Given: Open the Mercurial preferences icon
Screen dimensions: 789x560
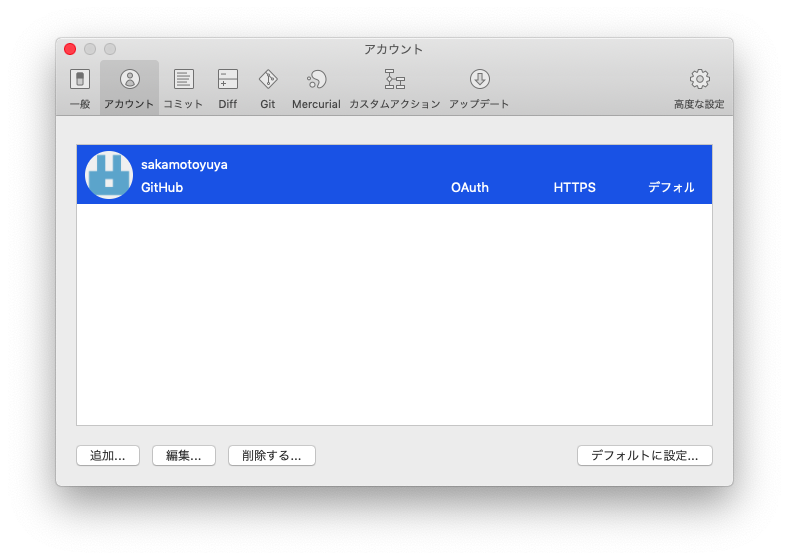Looking at the screenshot, I should pyautogui.click(x=317, y=79).
